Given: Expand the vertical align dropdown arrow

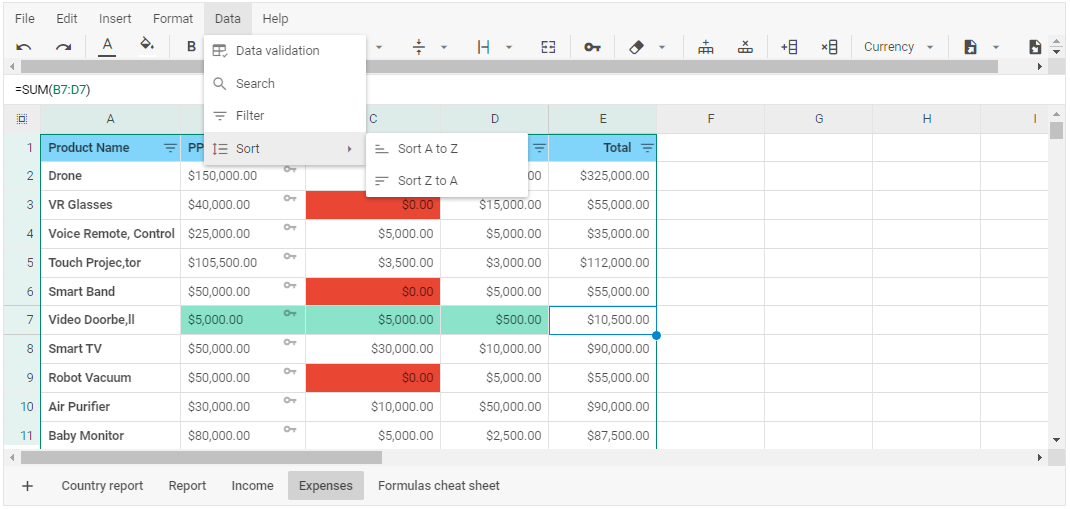Looking at the screenshot, I should pos(444,47).
